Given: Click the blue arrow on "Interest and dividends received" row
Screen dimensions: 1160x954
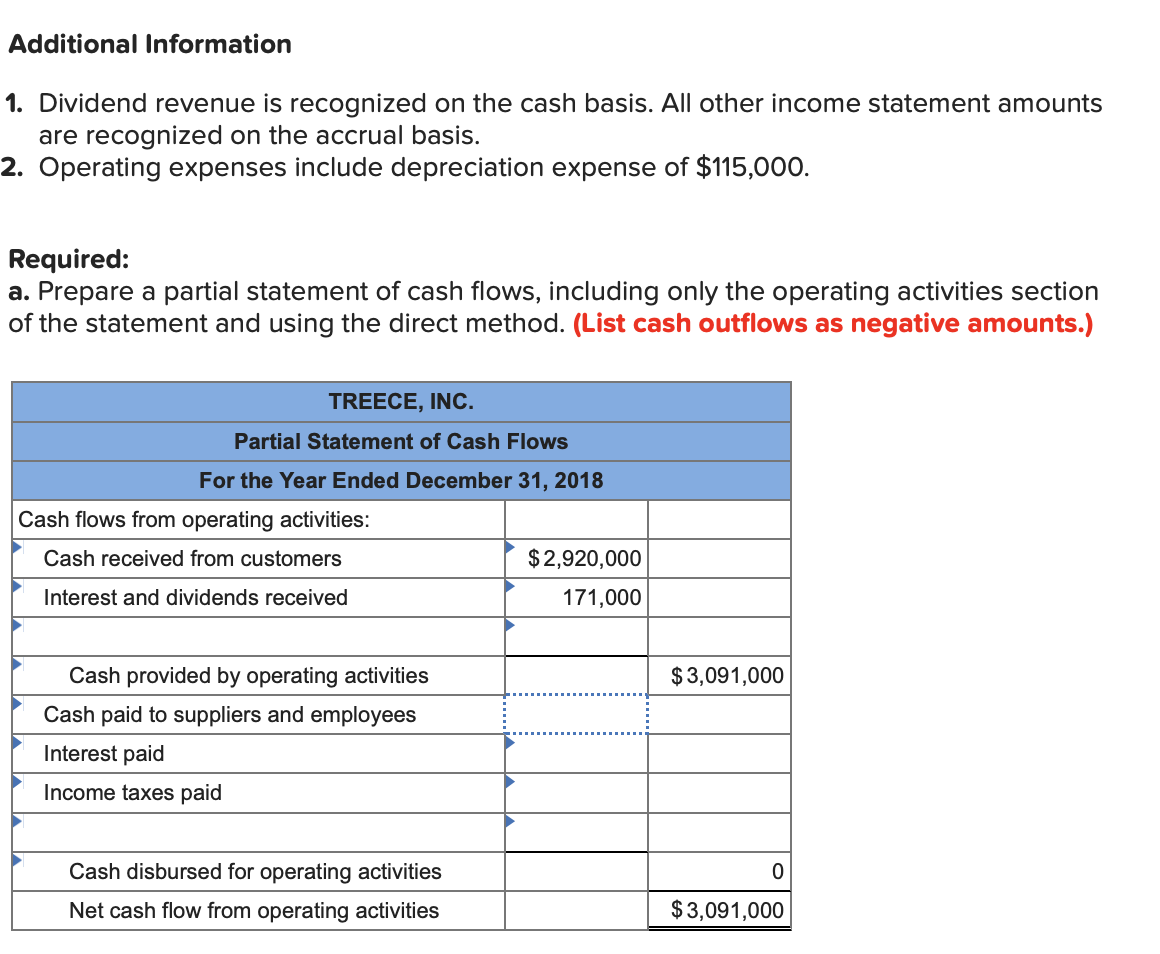Looking at the screenshot, I should click(17, 587).
